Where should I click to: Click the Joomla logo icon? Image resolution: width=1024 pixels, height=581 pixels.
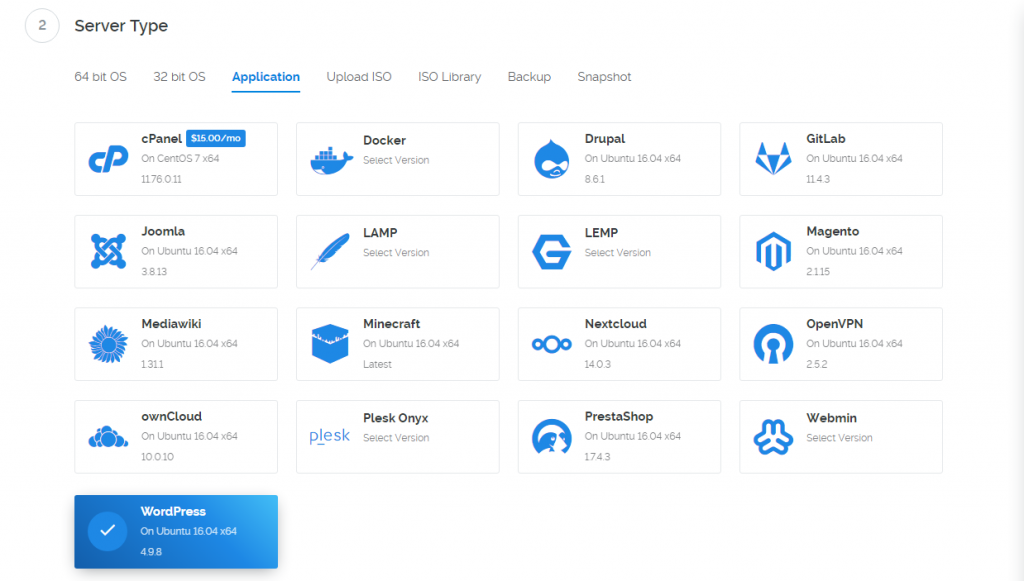tap(108, 251)
